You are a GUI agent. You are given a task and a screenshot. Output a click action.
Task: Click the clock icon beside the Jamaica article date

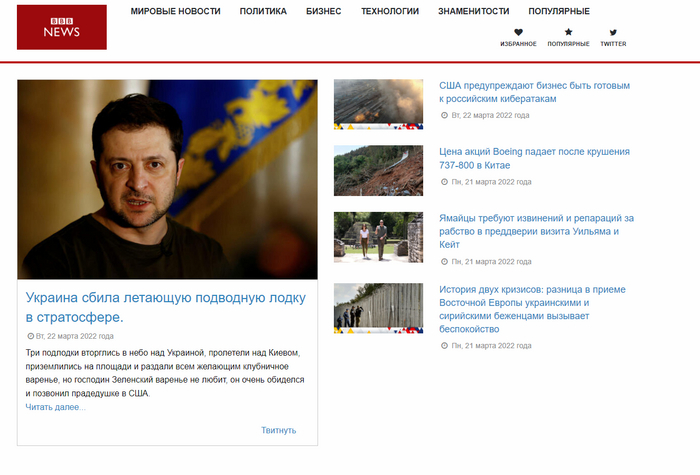click(x=444, y=262)
